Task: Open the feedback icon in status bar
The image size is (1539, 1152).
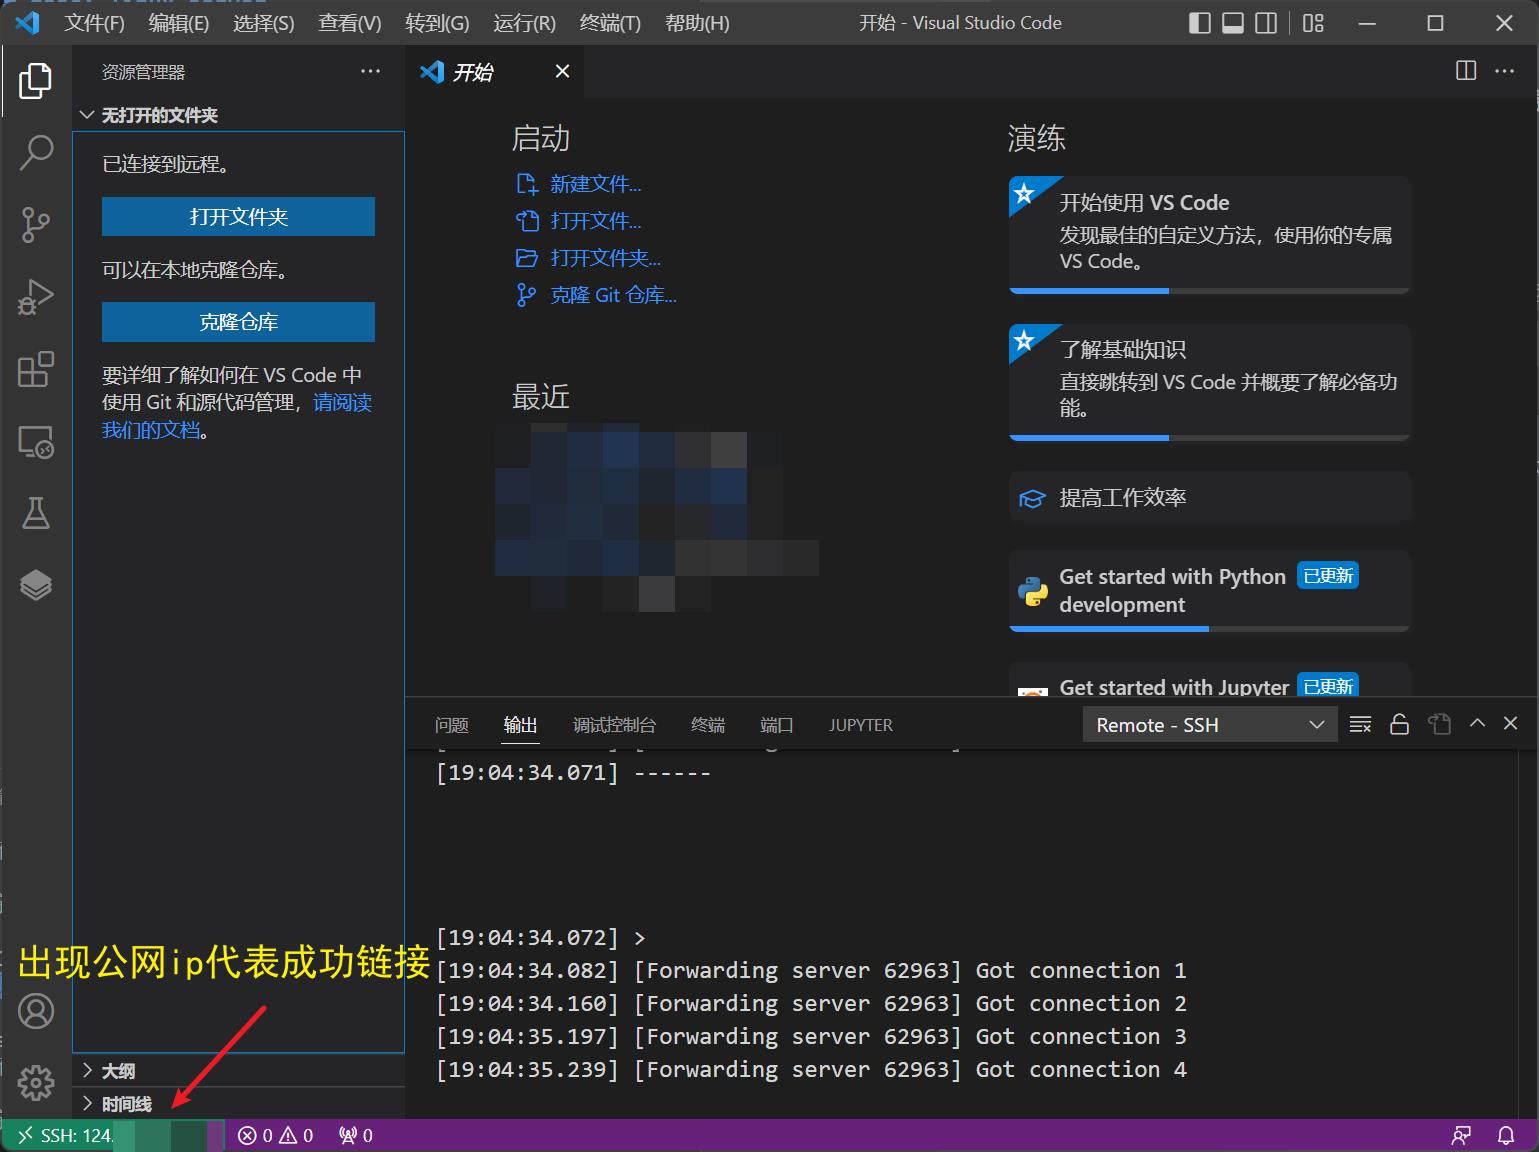Action: [1461, 1136]
